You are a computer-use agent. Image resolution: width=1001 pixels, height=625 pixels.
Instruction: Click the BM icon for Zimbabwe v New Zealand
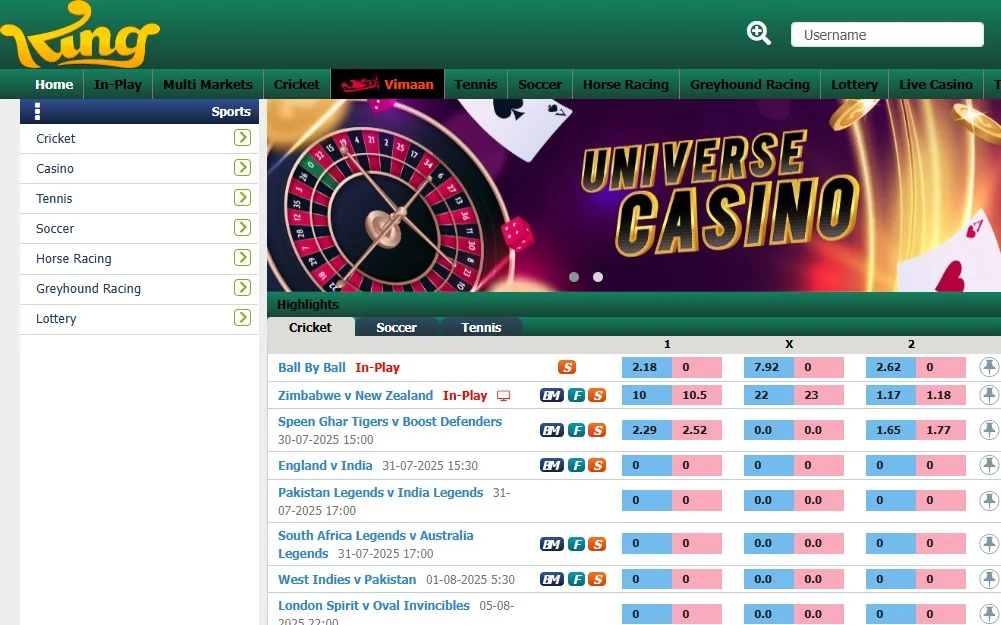552,395
